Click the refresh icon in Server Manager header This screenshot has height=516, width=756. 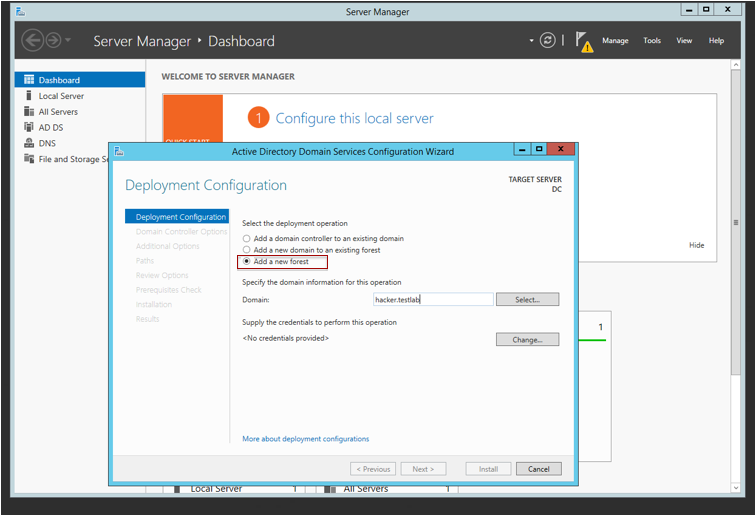pyautogui.click(x=548, y=40)
